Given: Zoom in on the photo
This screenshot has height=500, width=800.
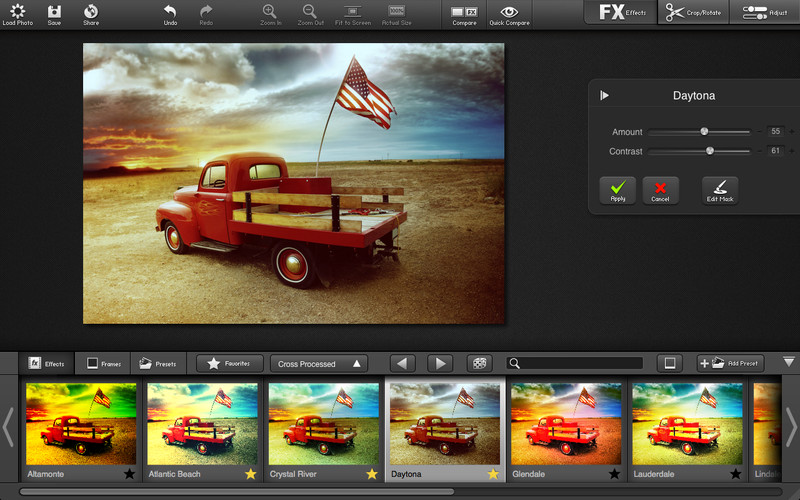Looking at the screenshot, I should tap(269, 11).
